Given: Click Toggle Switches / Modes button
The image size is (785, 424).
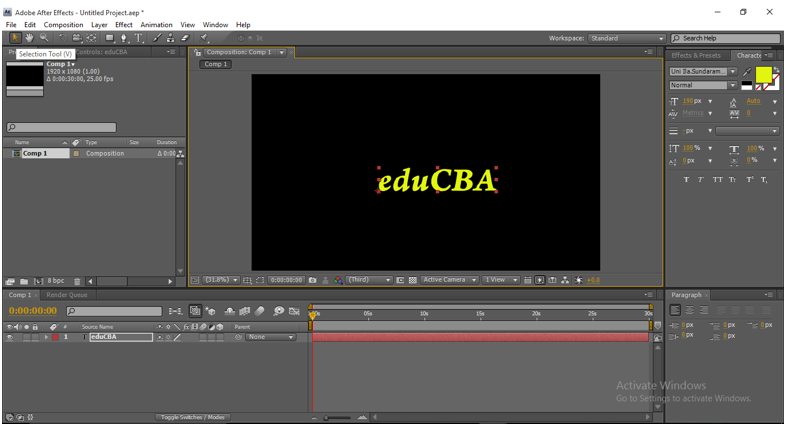Looking at the screenshot, I should click(x=192, y=417).
